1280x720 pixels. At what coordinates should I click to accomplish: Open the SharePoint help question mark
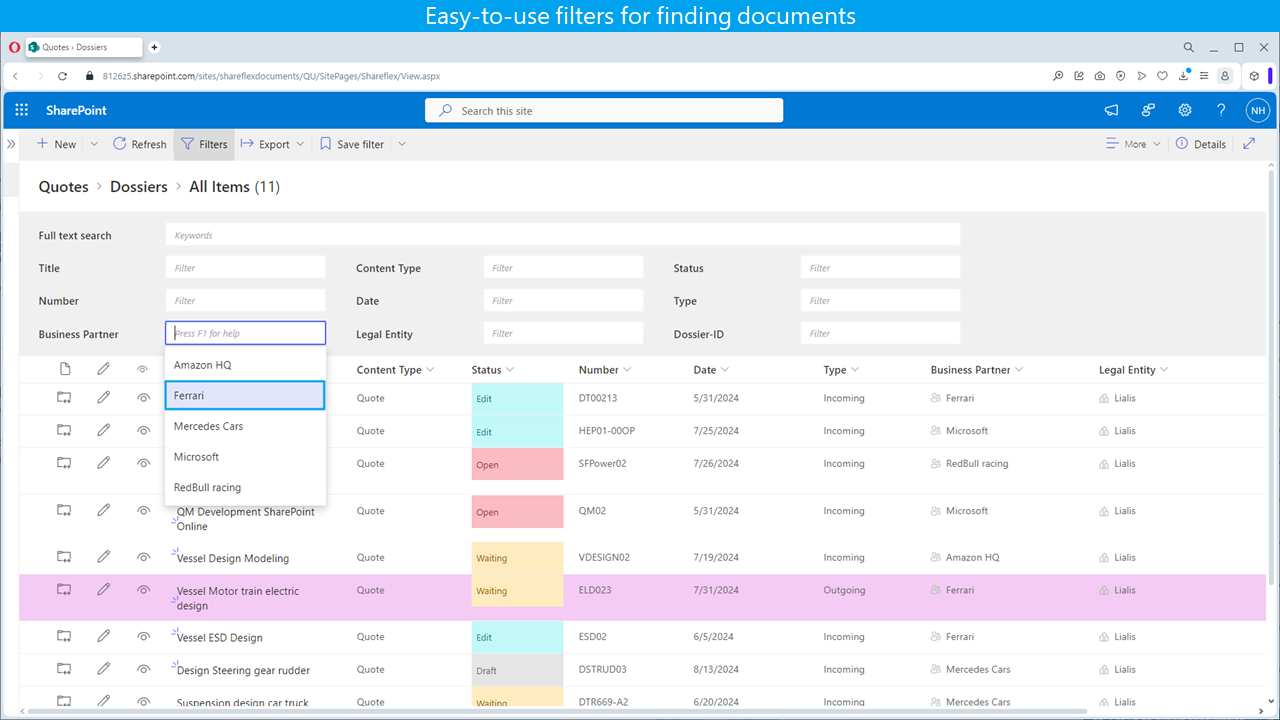pos(1221,110)
